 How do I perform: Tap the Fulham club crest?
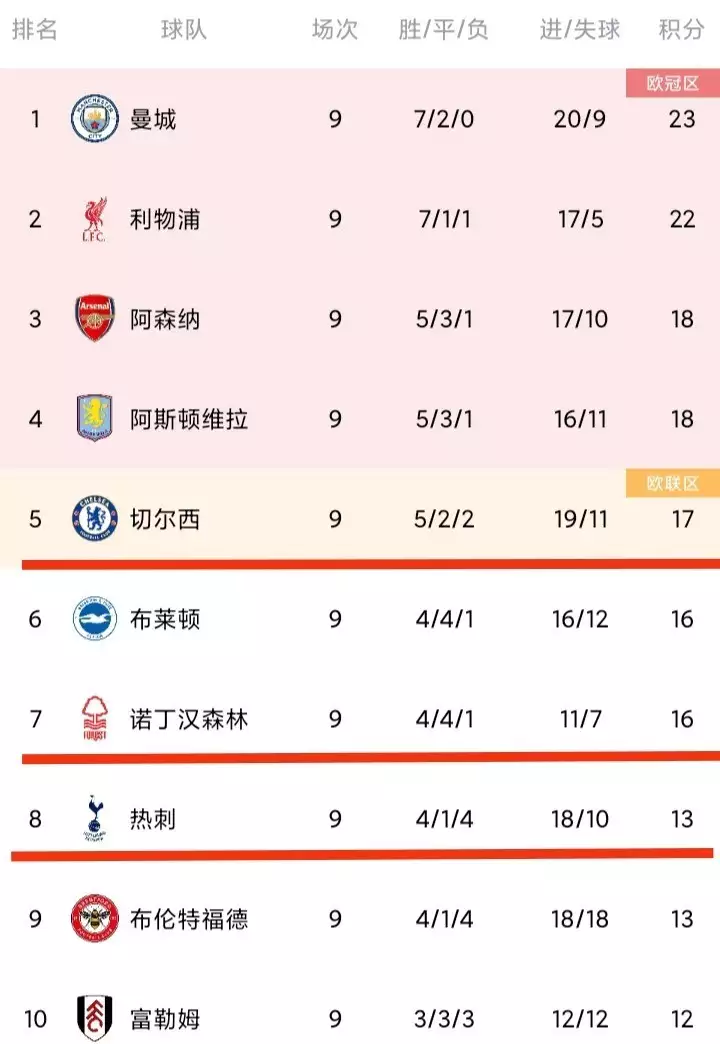[95, 1019]
